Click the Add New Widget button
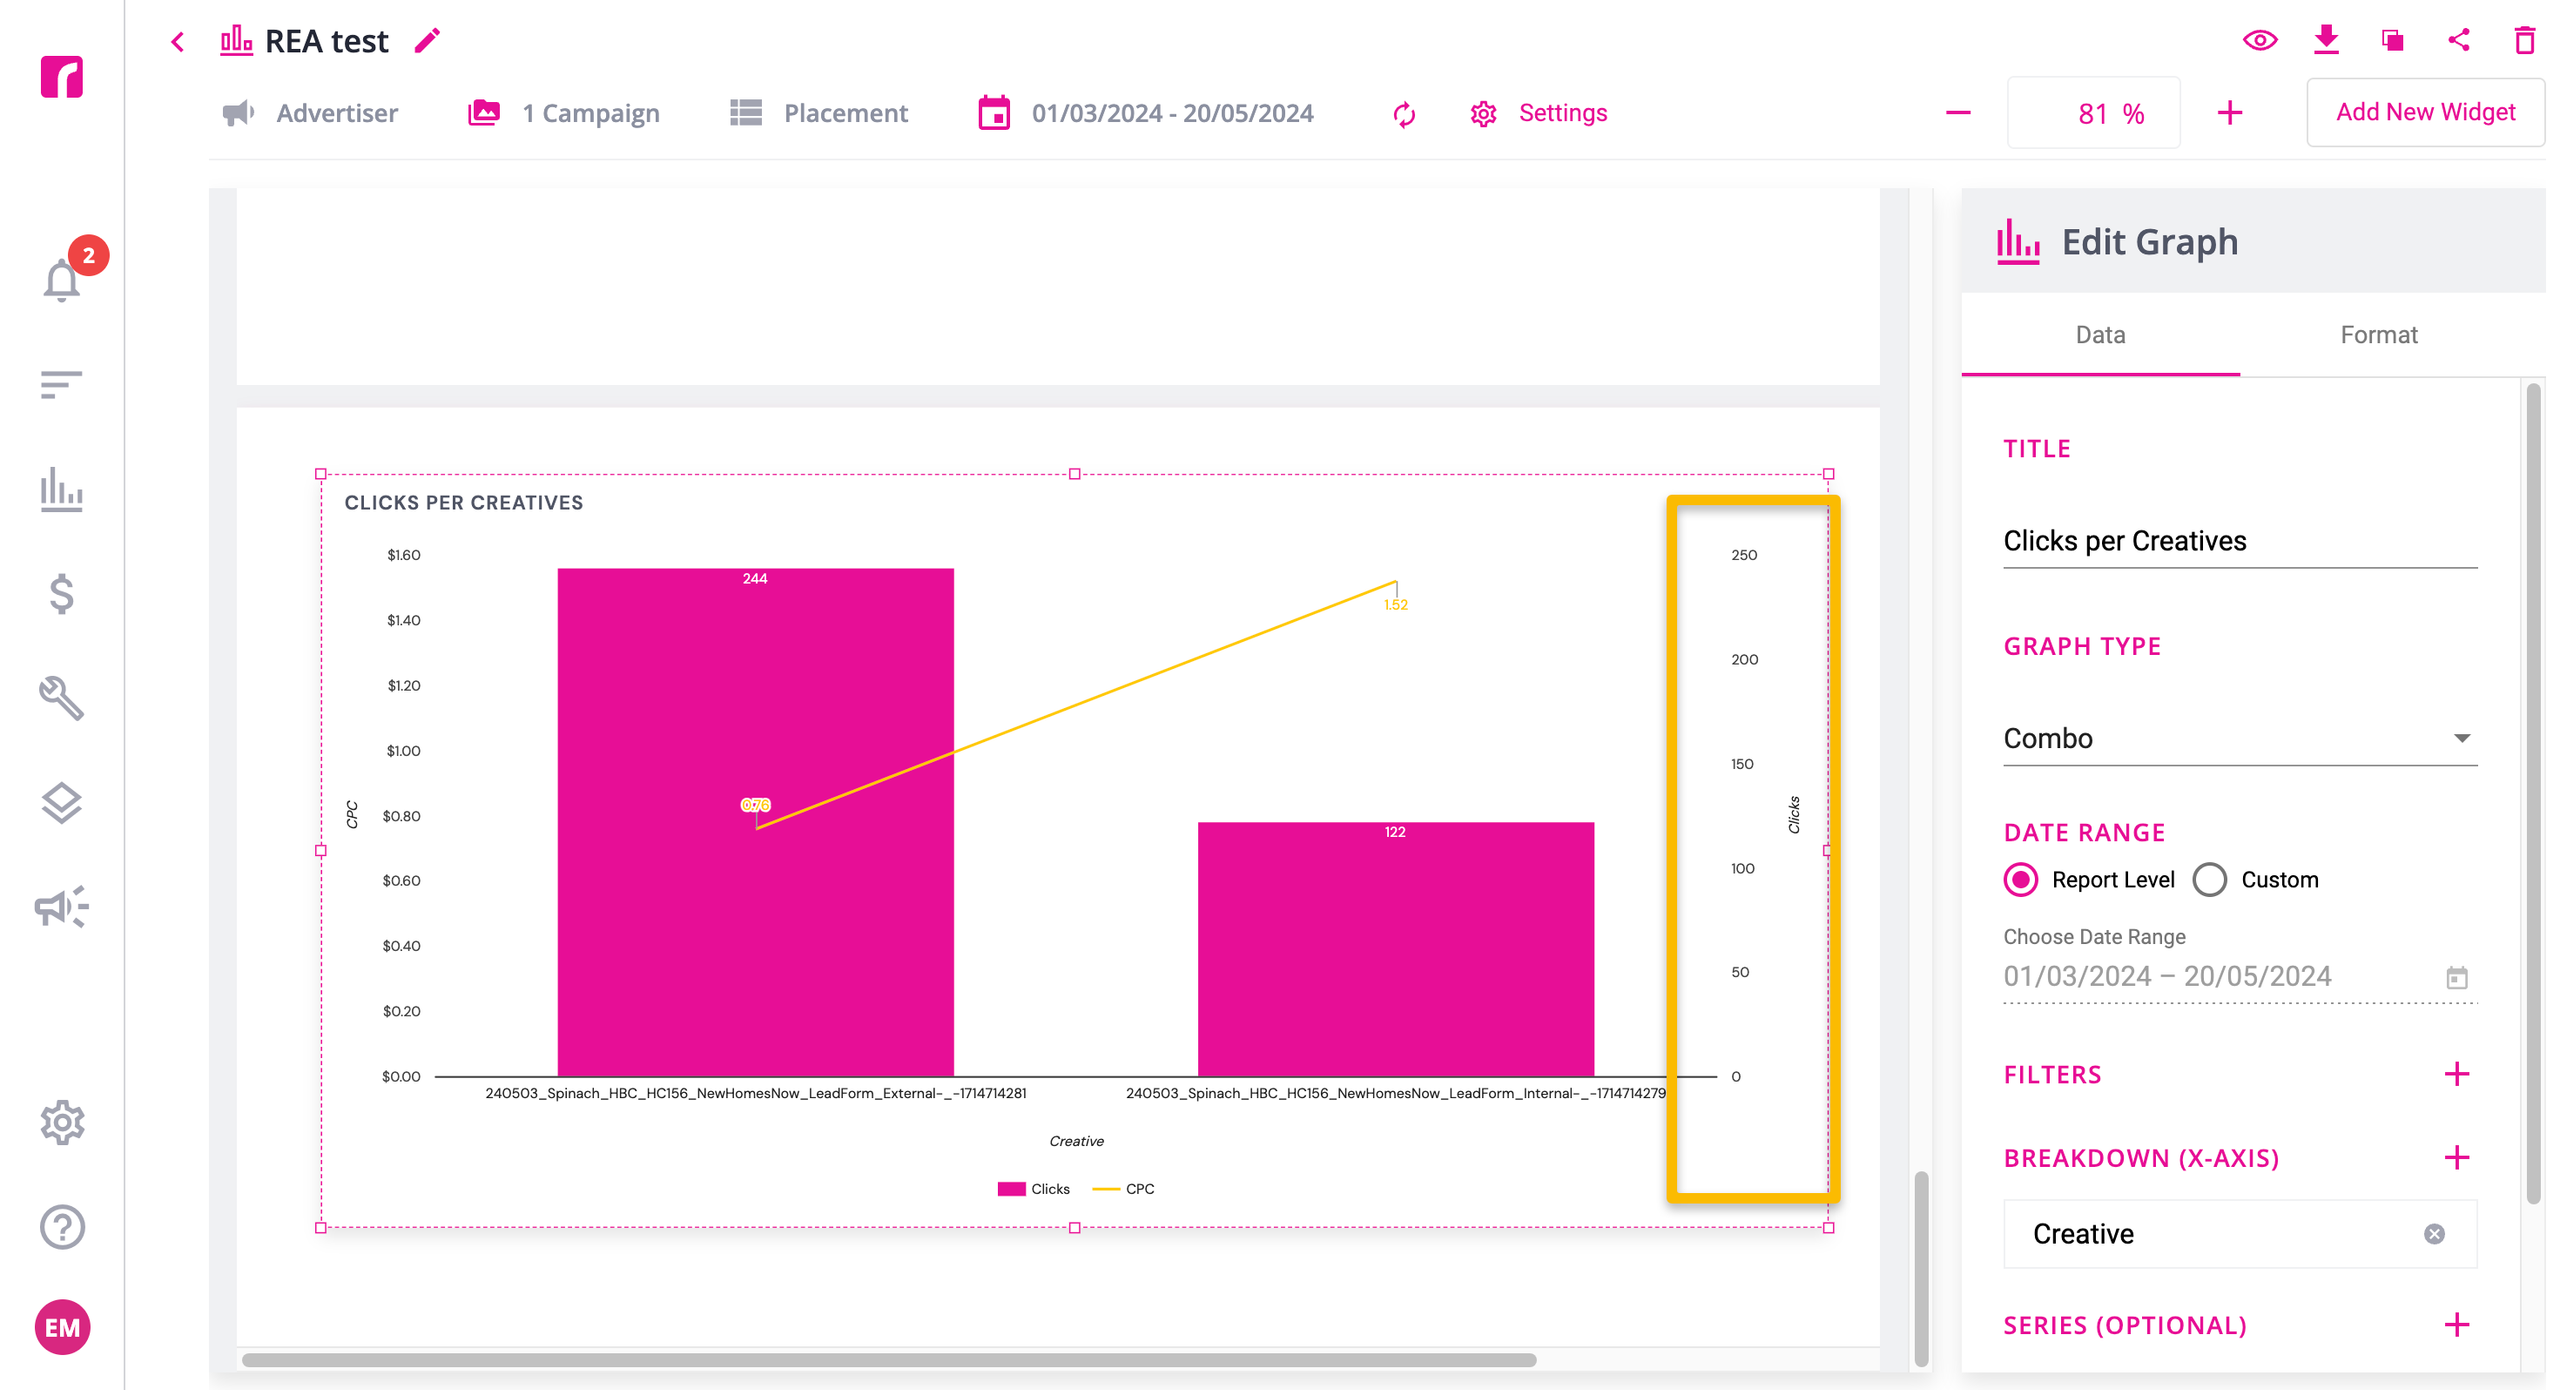 [x=2425, y=113]
